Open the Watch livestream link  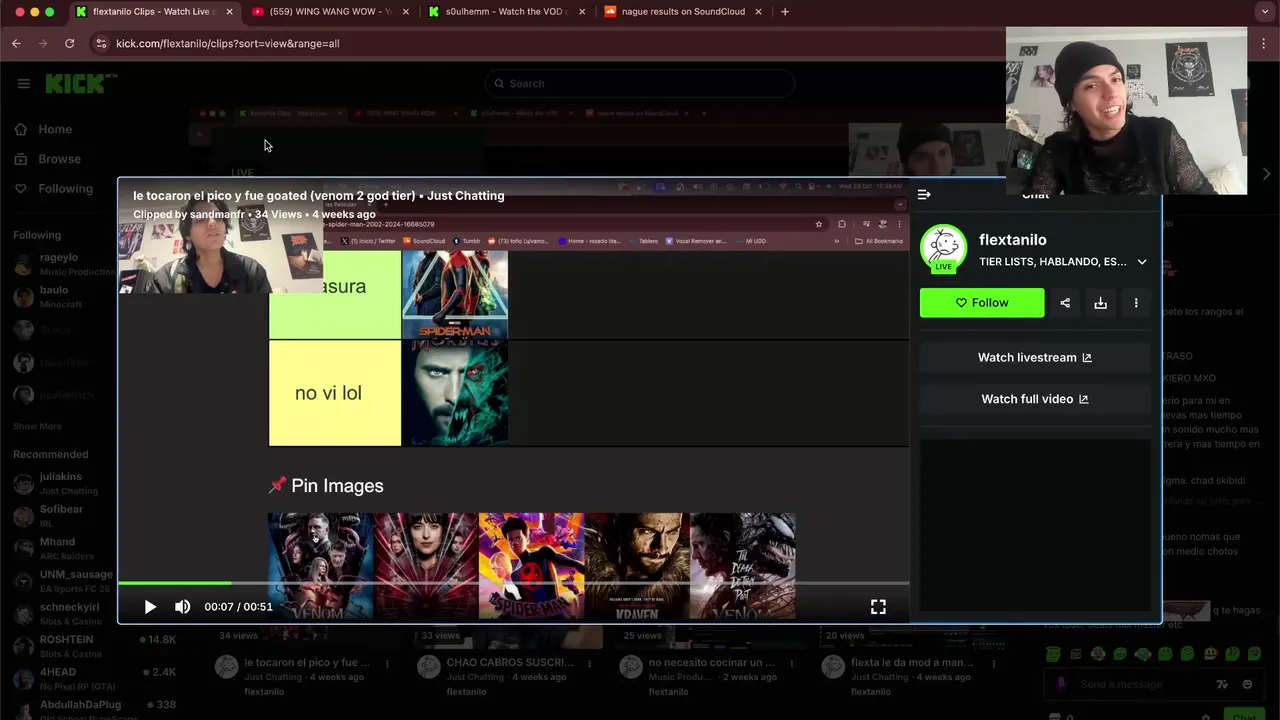[x=1035, y=357]
